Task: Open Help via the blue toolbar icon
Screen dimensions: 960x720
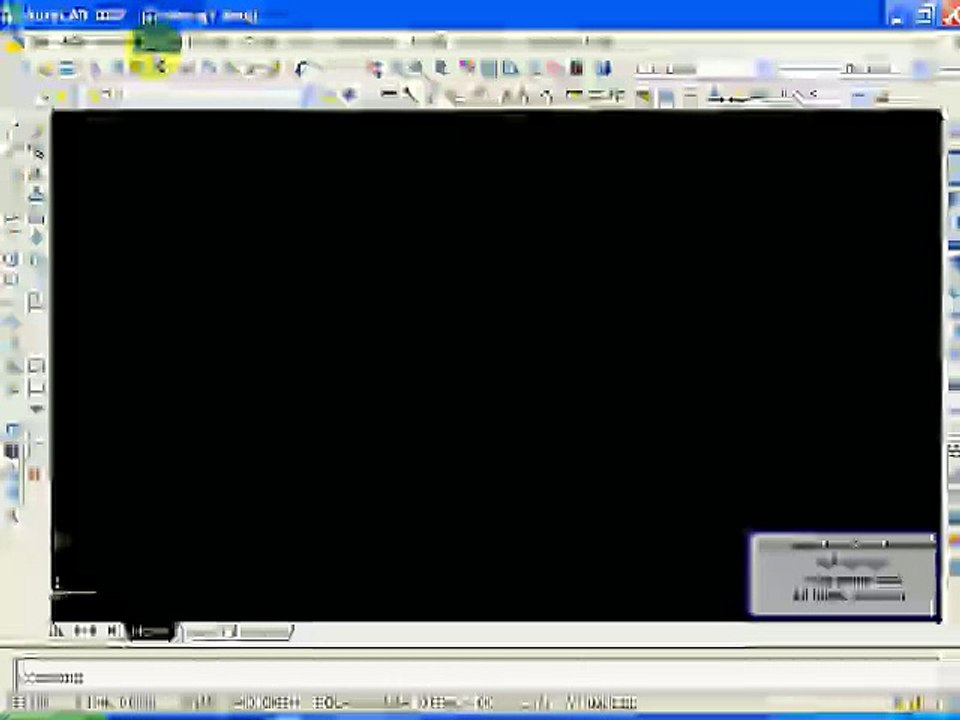Action: tap(604, 69)
